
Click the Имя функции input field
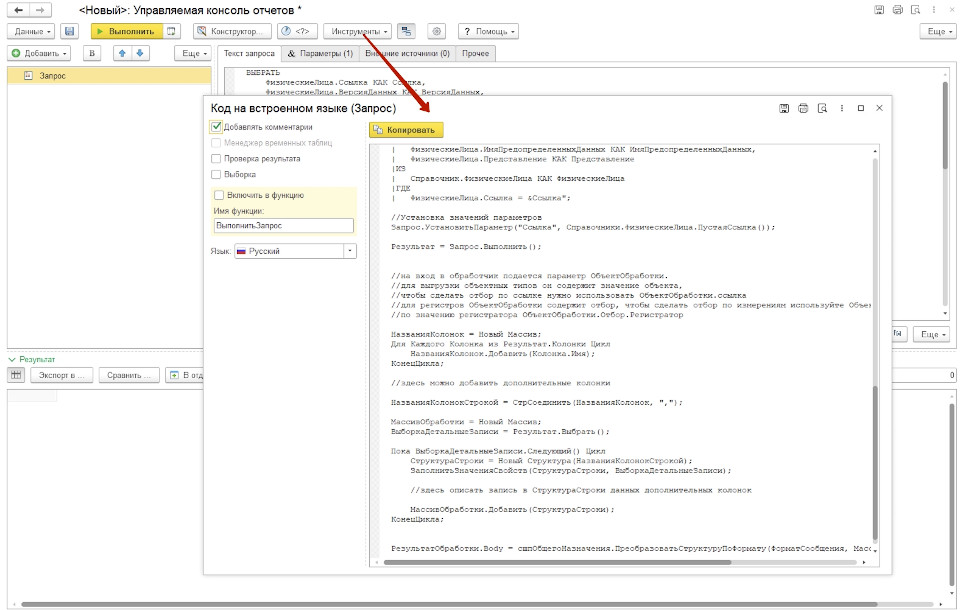pos(284,226)
